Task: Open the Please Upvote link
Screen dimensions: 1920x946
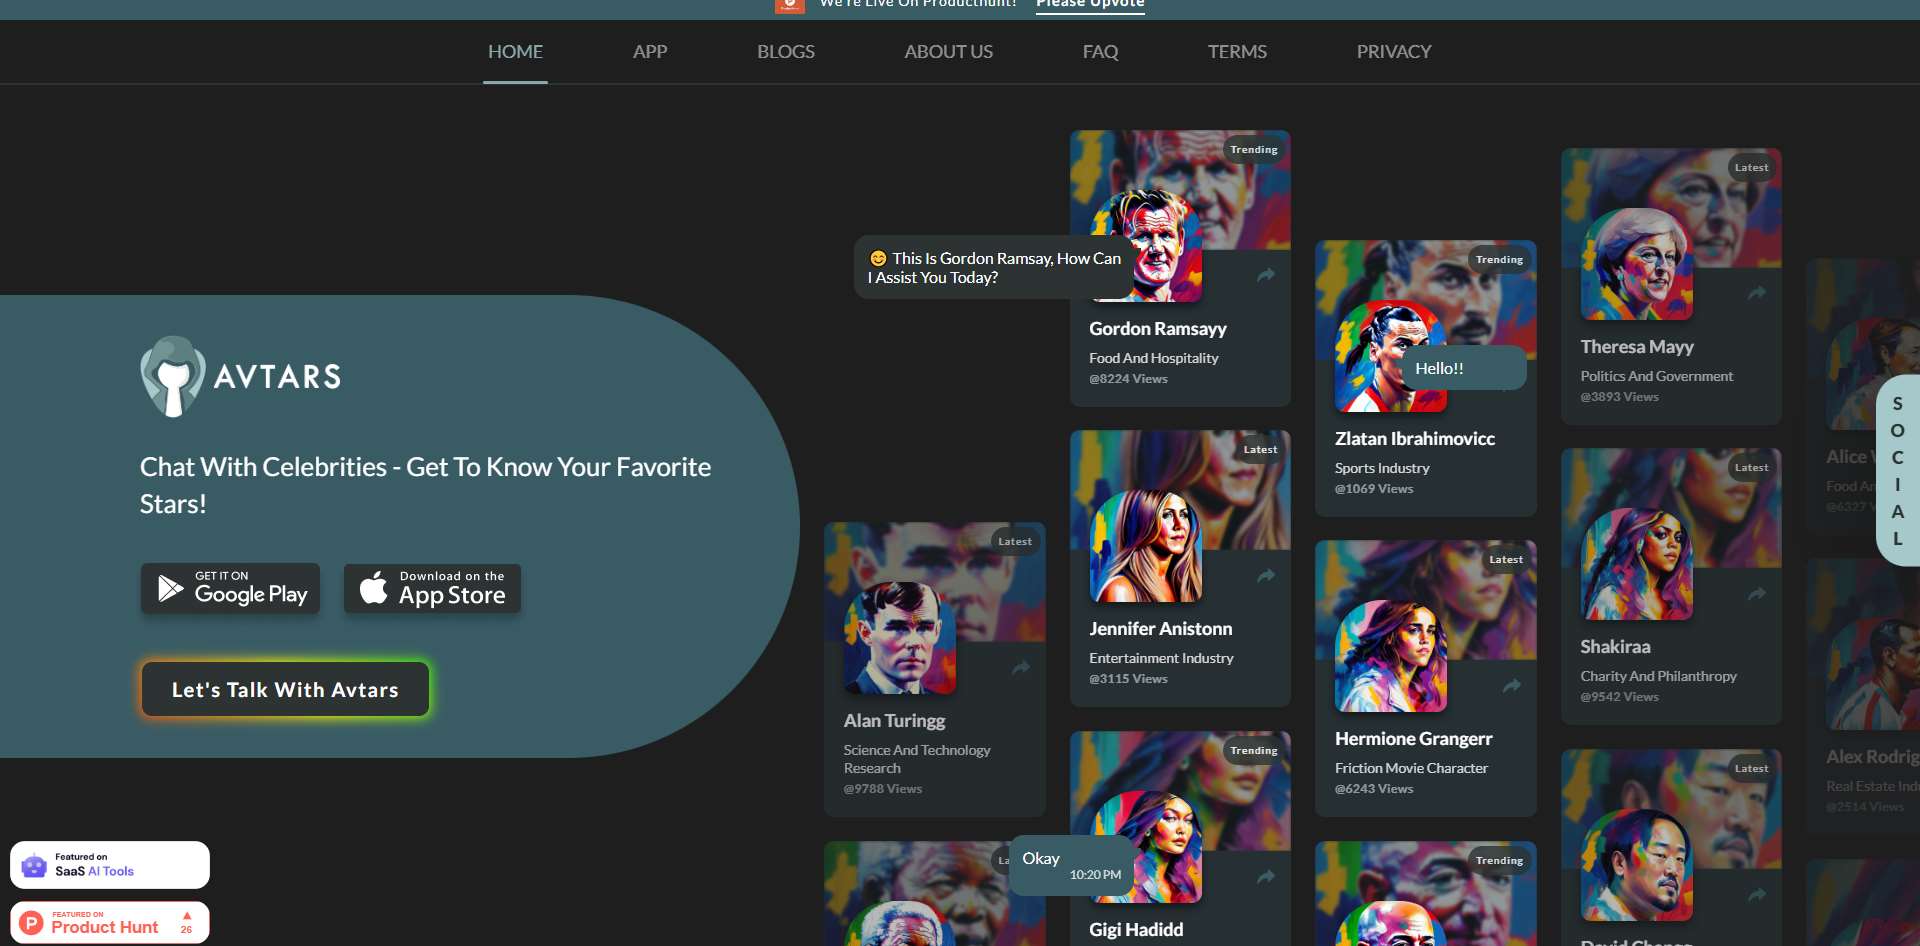Action: 1089,4
